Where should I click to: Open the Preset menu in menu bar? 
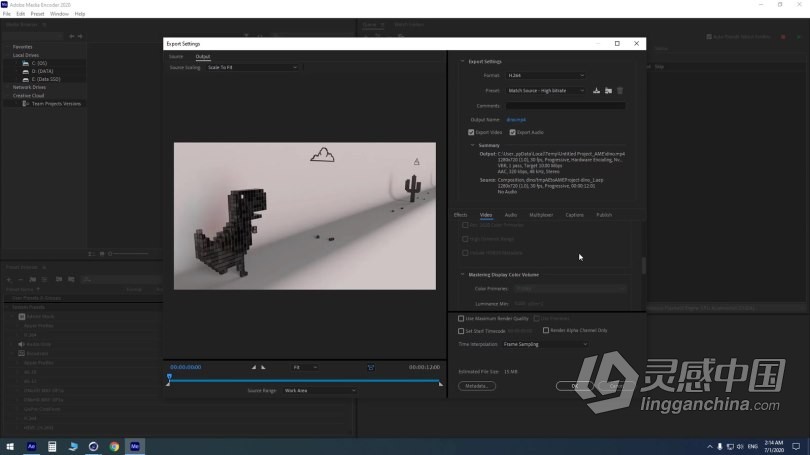point(37,14)
